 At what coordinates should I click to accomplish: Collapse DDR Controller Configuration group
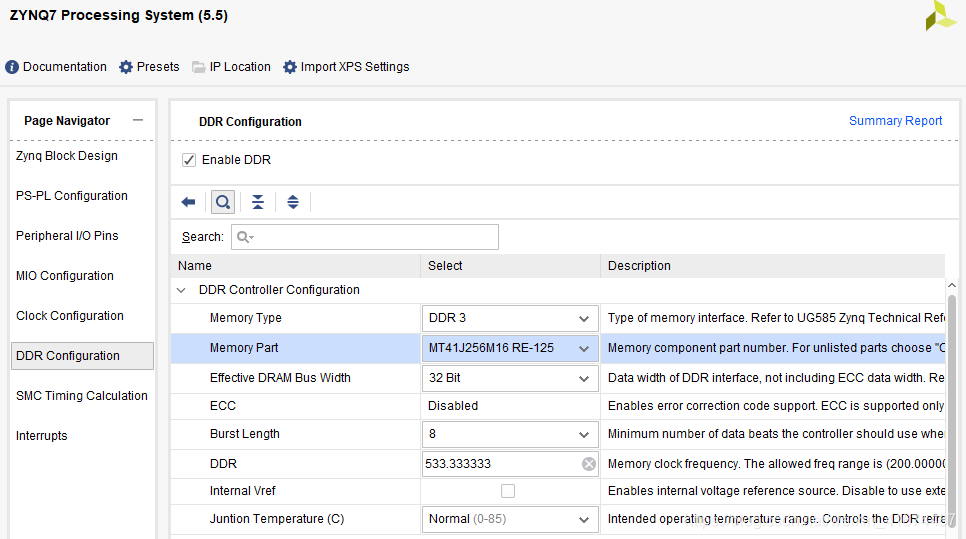click(x=181, y=290)
